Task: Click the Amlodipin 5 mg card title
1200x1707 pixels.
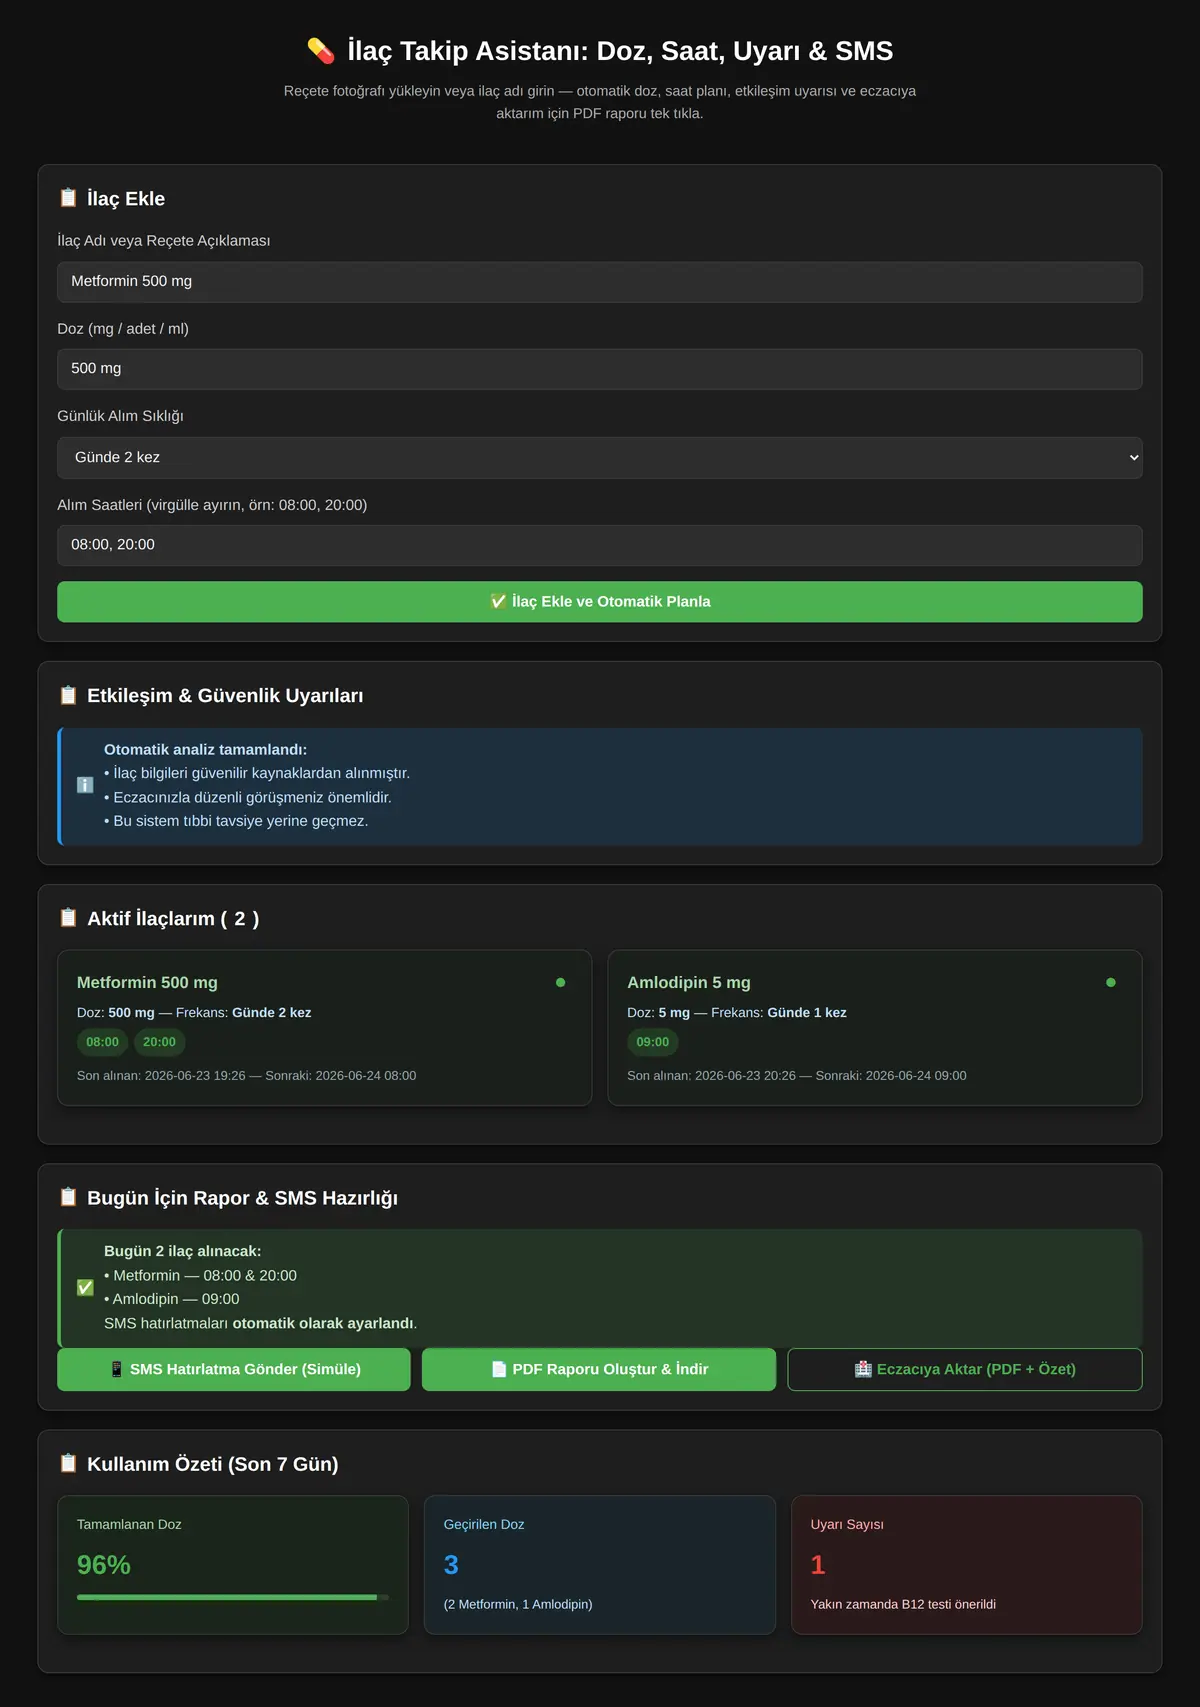Action: tap(689, 982)
